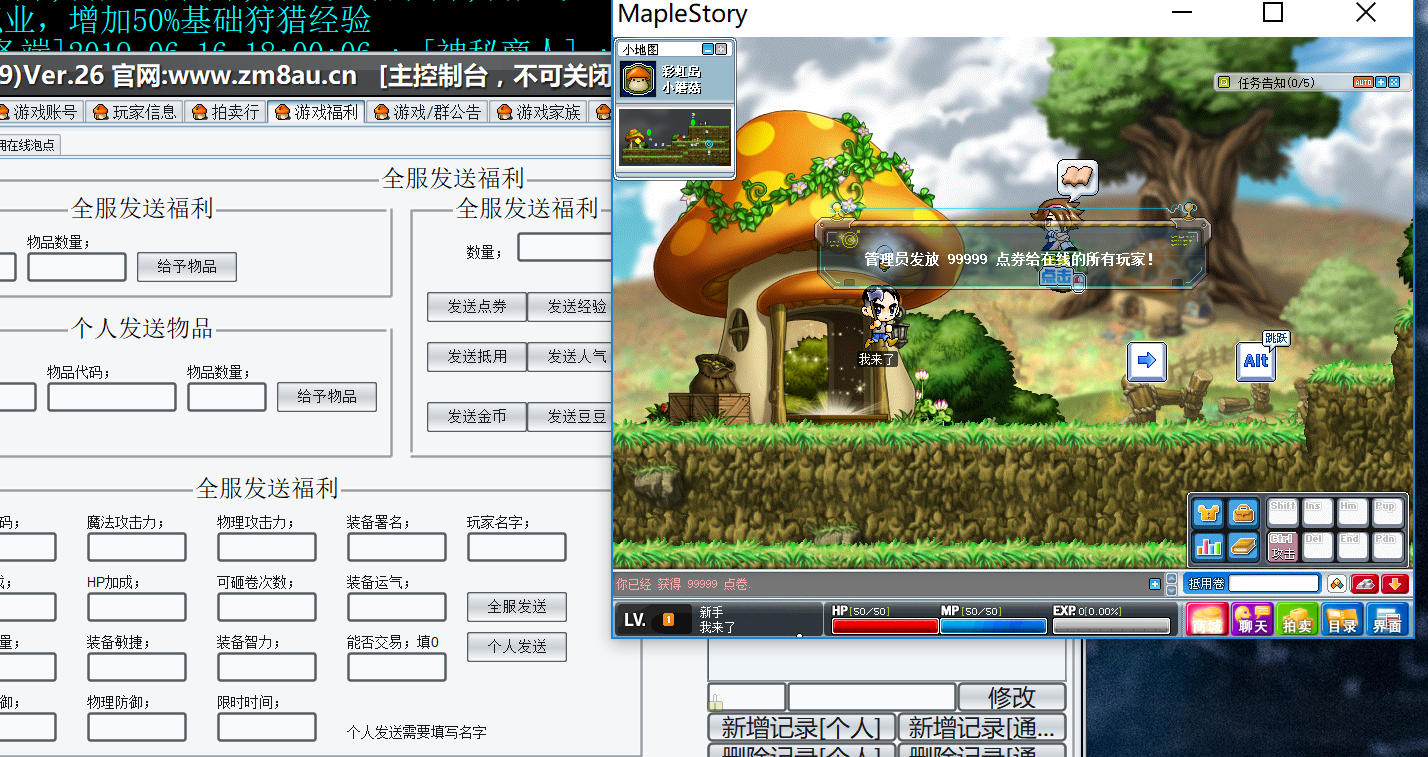
Task: Click the Pup quickslot key
Action: [1387, 513]
